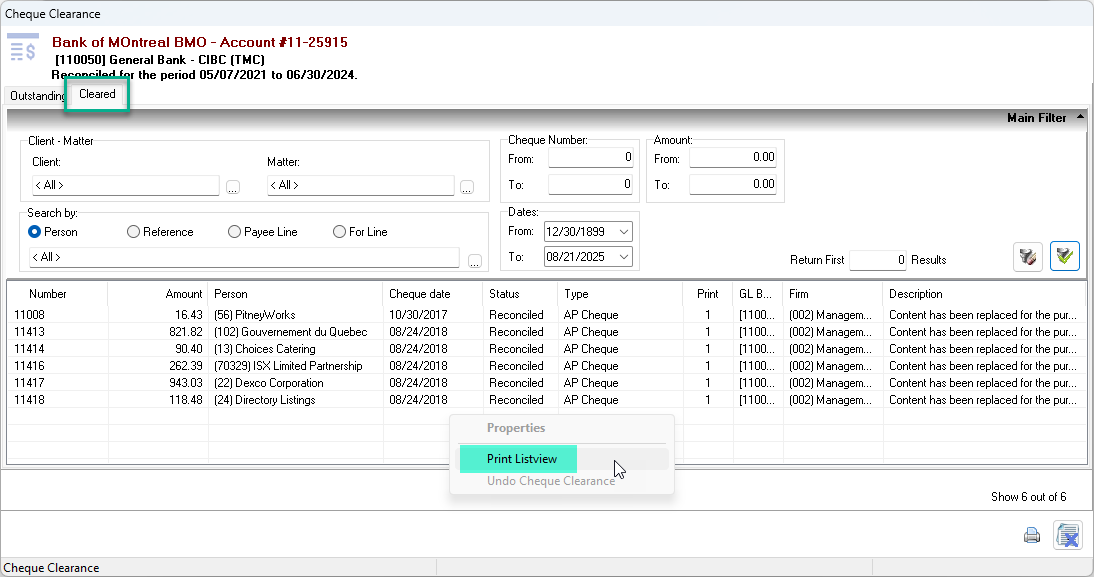Viewport: 1094px width, 577px height.
Task: Sort by the Status column header
Action: click(520, 294)
